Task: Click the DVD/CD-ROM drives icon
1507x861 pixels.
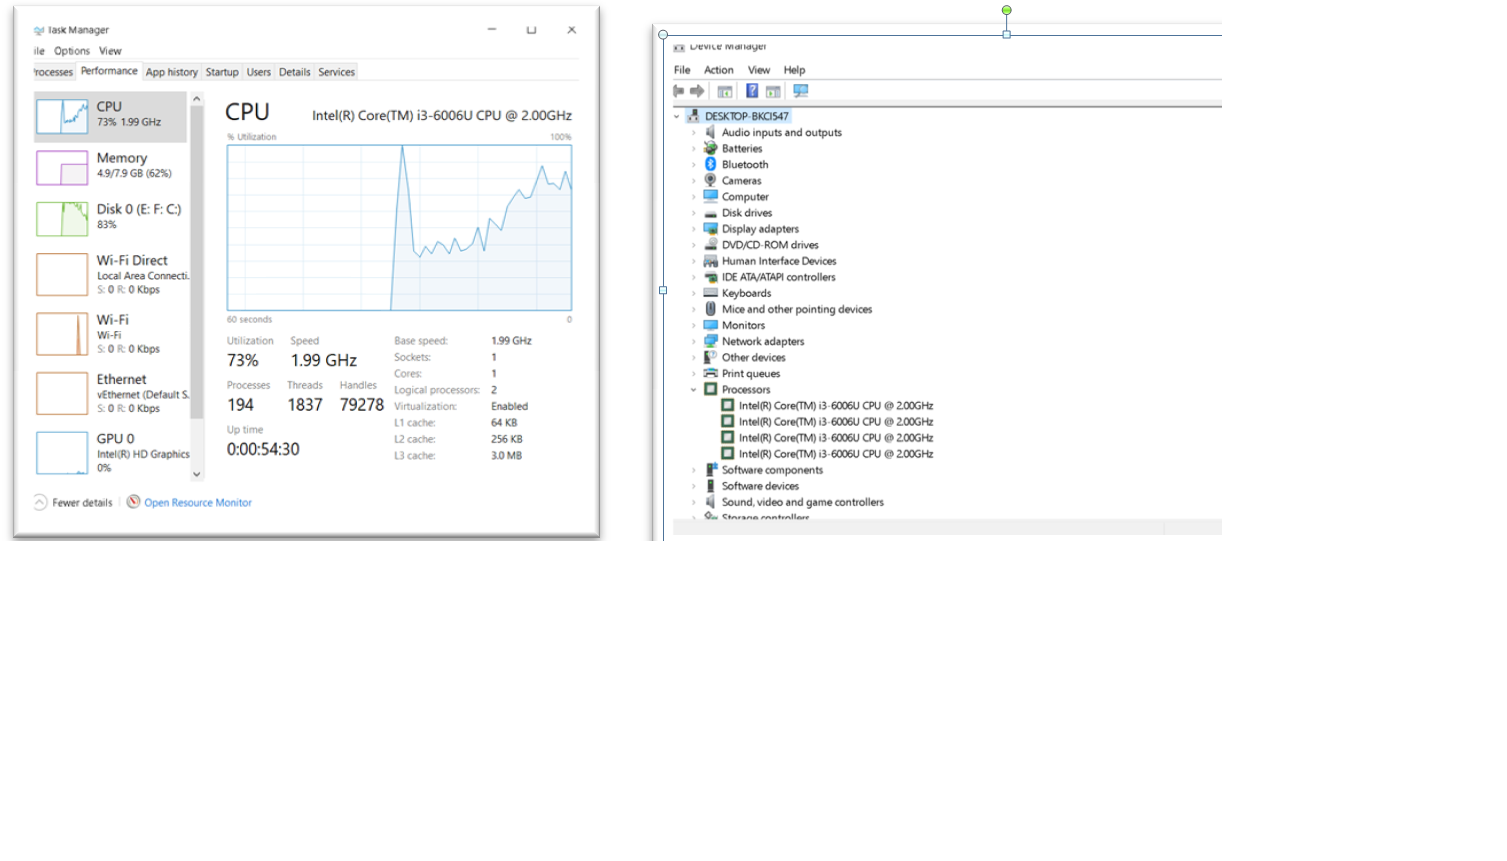Action: [x=711, y=244]
